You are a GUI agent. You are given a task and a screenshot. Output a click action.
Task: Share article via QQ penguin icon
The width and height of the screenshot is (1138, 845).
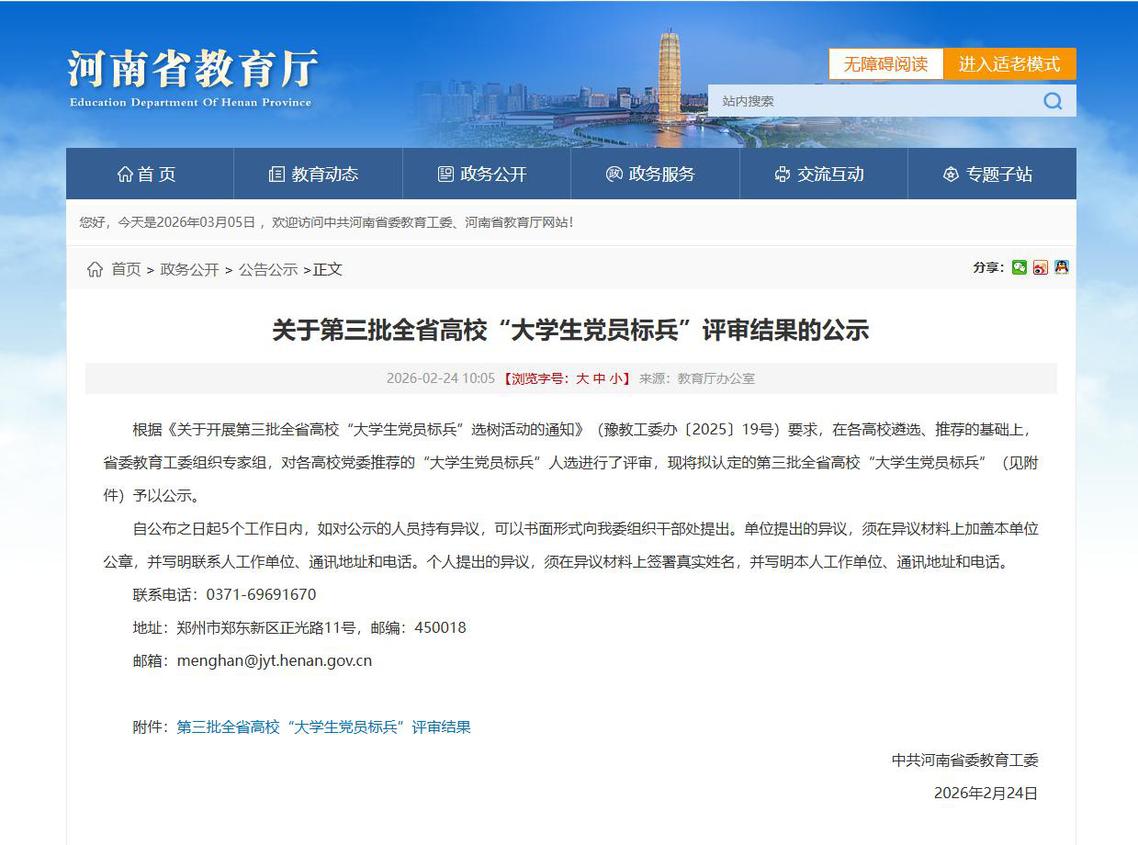1061,267
